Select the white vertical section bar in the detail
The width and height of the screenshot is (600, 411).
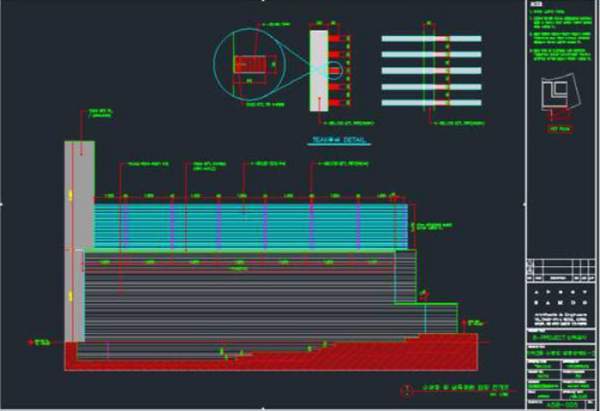click(x=319, y=71)
